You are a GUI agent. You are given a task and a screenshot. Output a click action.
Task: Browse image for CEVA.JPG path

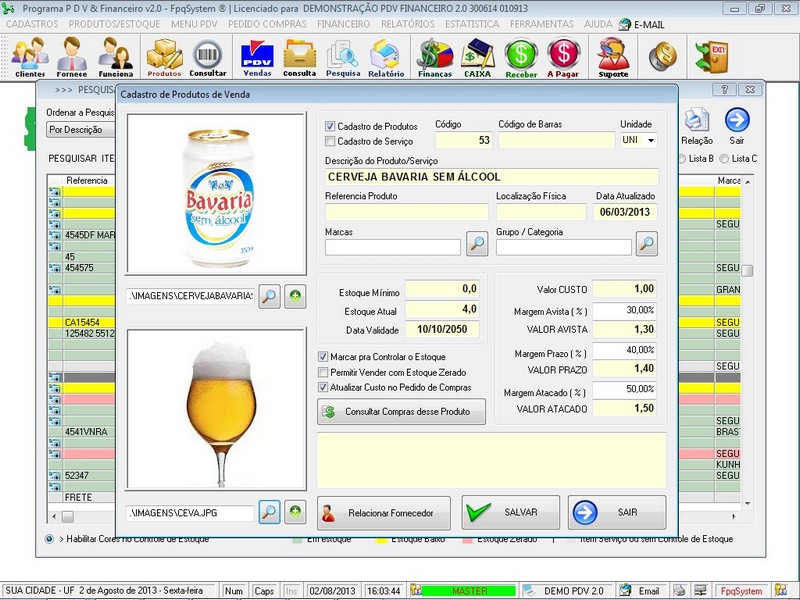point(269,512)
